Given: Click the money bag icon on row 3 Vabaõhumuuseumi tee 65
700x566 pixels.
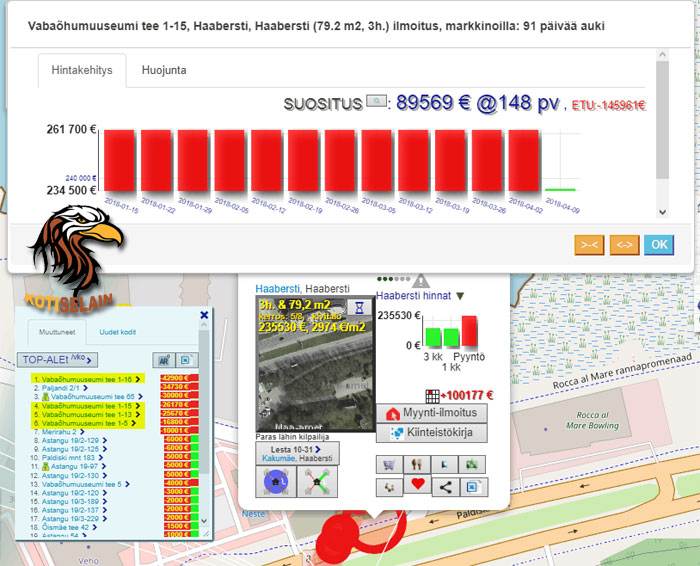Looking at the screenshot, I should click(45, 397).
